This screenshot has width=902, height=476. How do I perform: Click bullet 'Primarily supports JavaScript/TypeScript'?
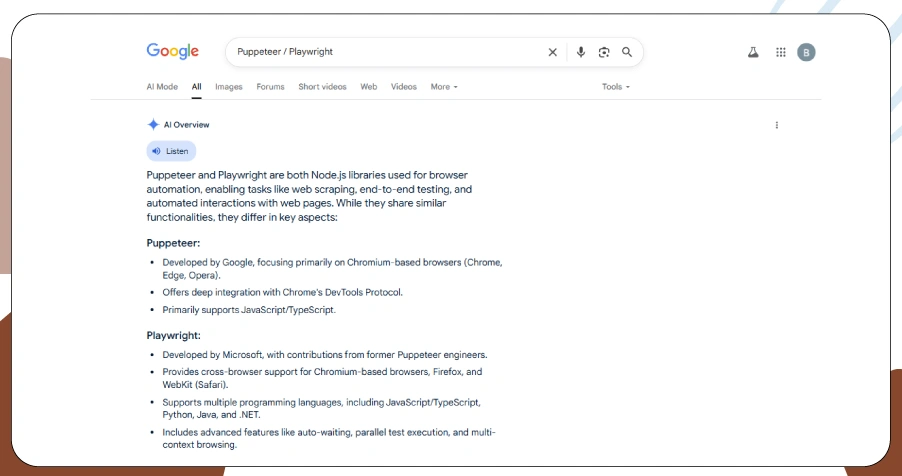[249, 310]
